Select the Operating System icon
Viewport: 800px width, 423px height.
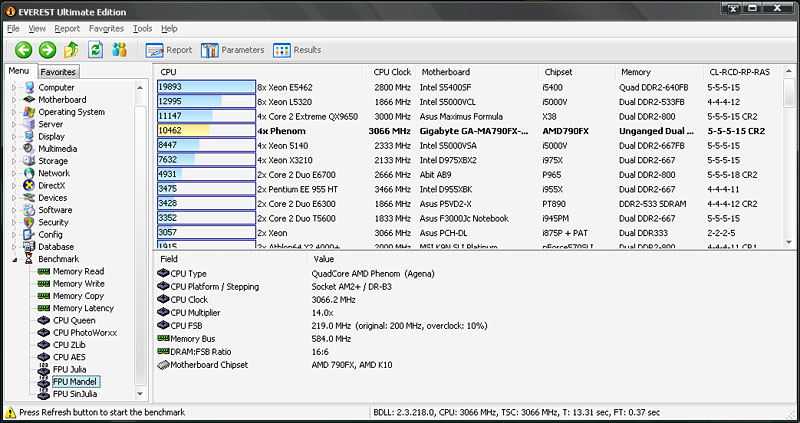pyautogui.click(x=30, y=112)
